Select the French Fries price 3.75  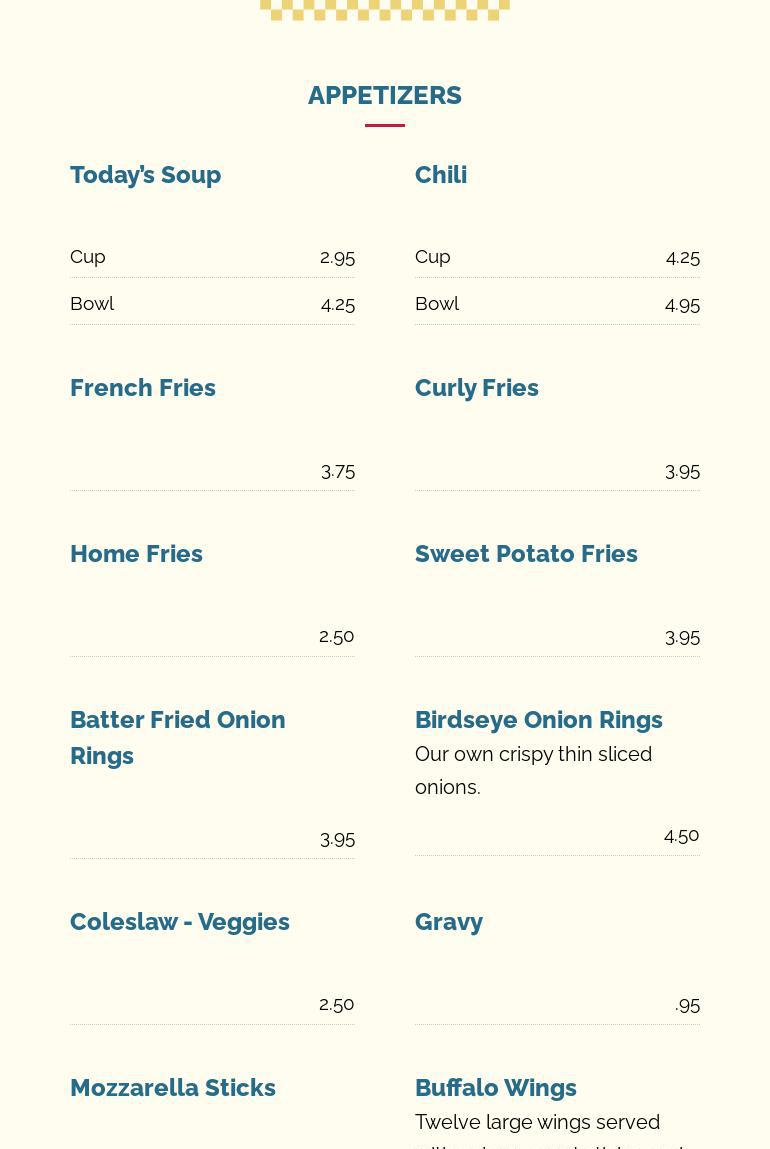338,471
